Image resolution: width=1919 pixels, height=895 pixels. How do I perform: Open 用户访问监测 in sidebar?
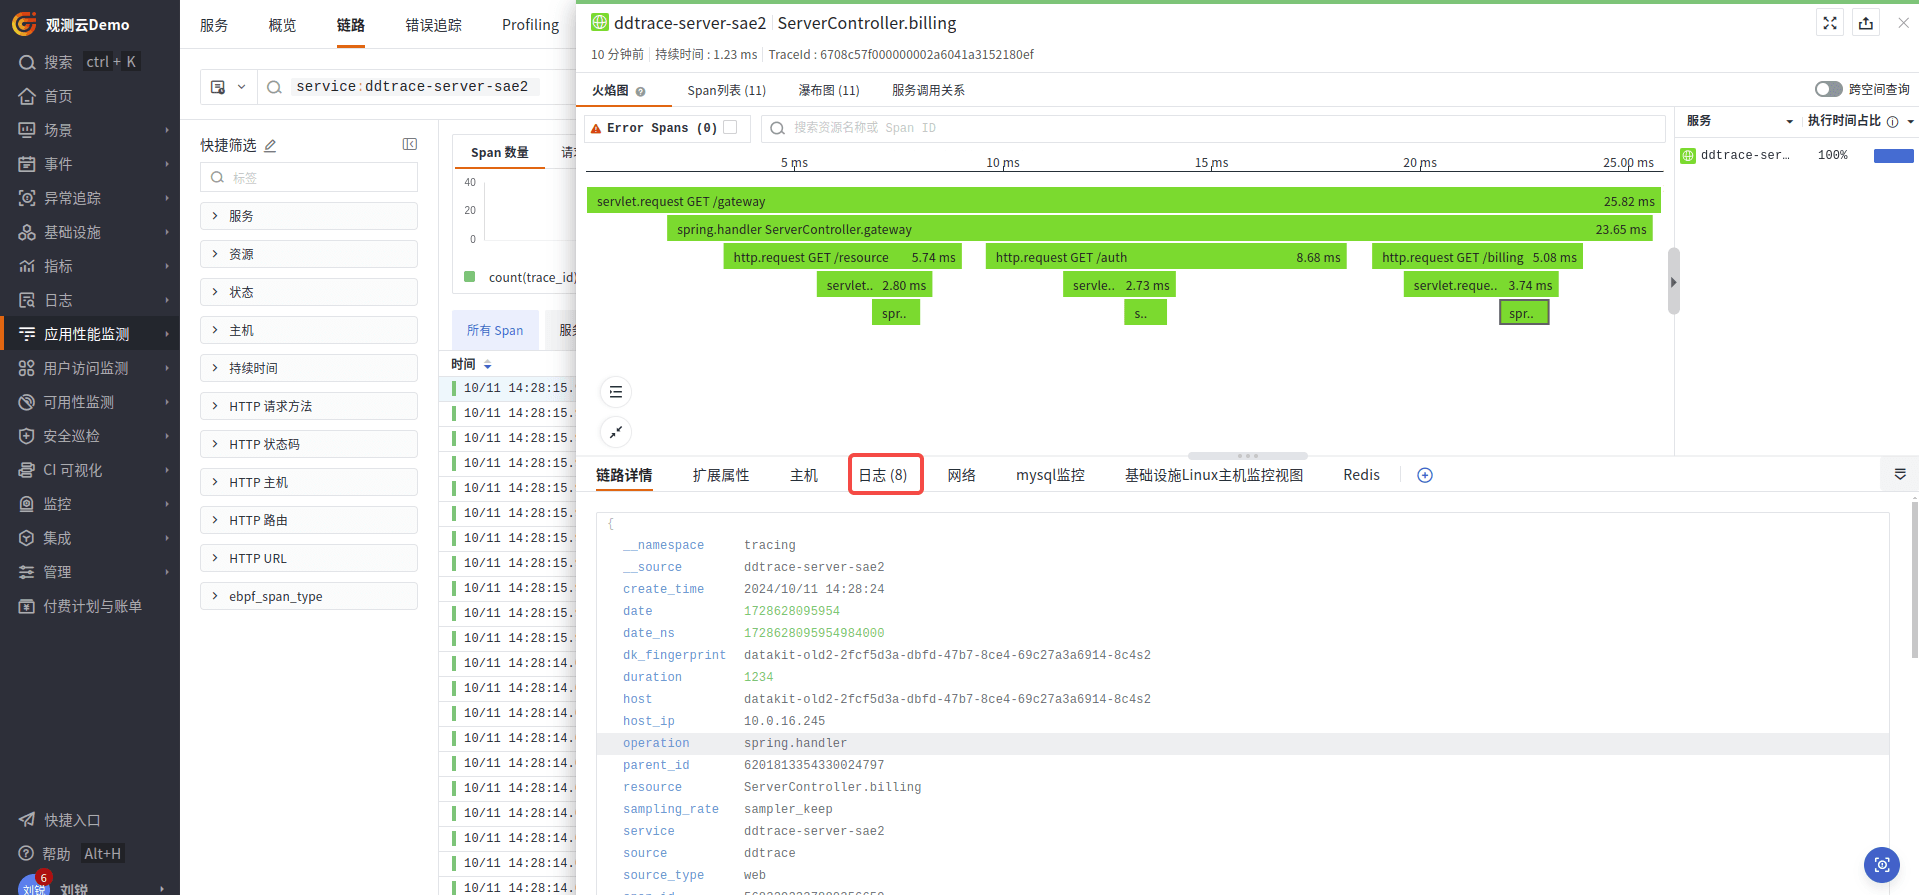90,368
